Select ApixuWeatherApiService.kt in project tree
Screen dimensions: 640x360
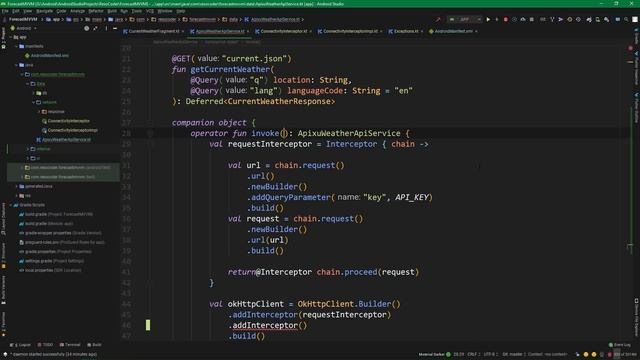point(63,140)
